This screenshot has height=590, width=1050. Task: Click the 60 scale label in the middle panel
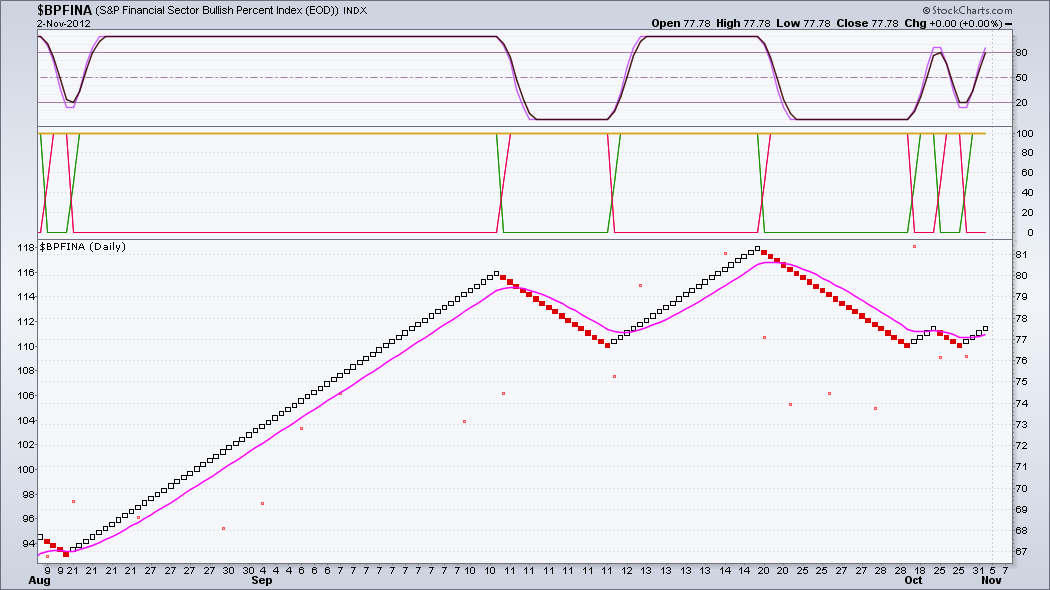1027,173
